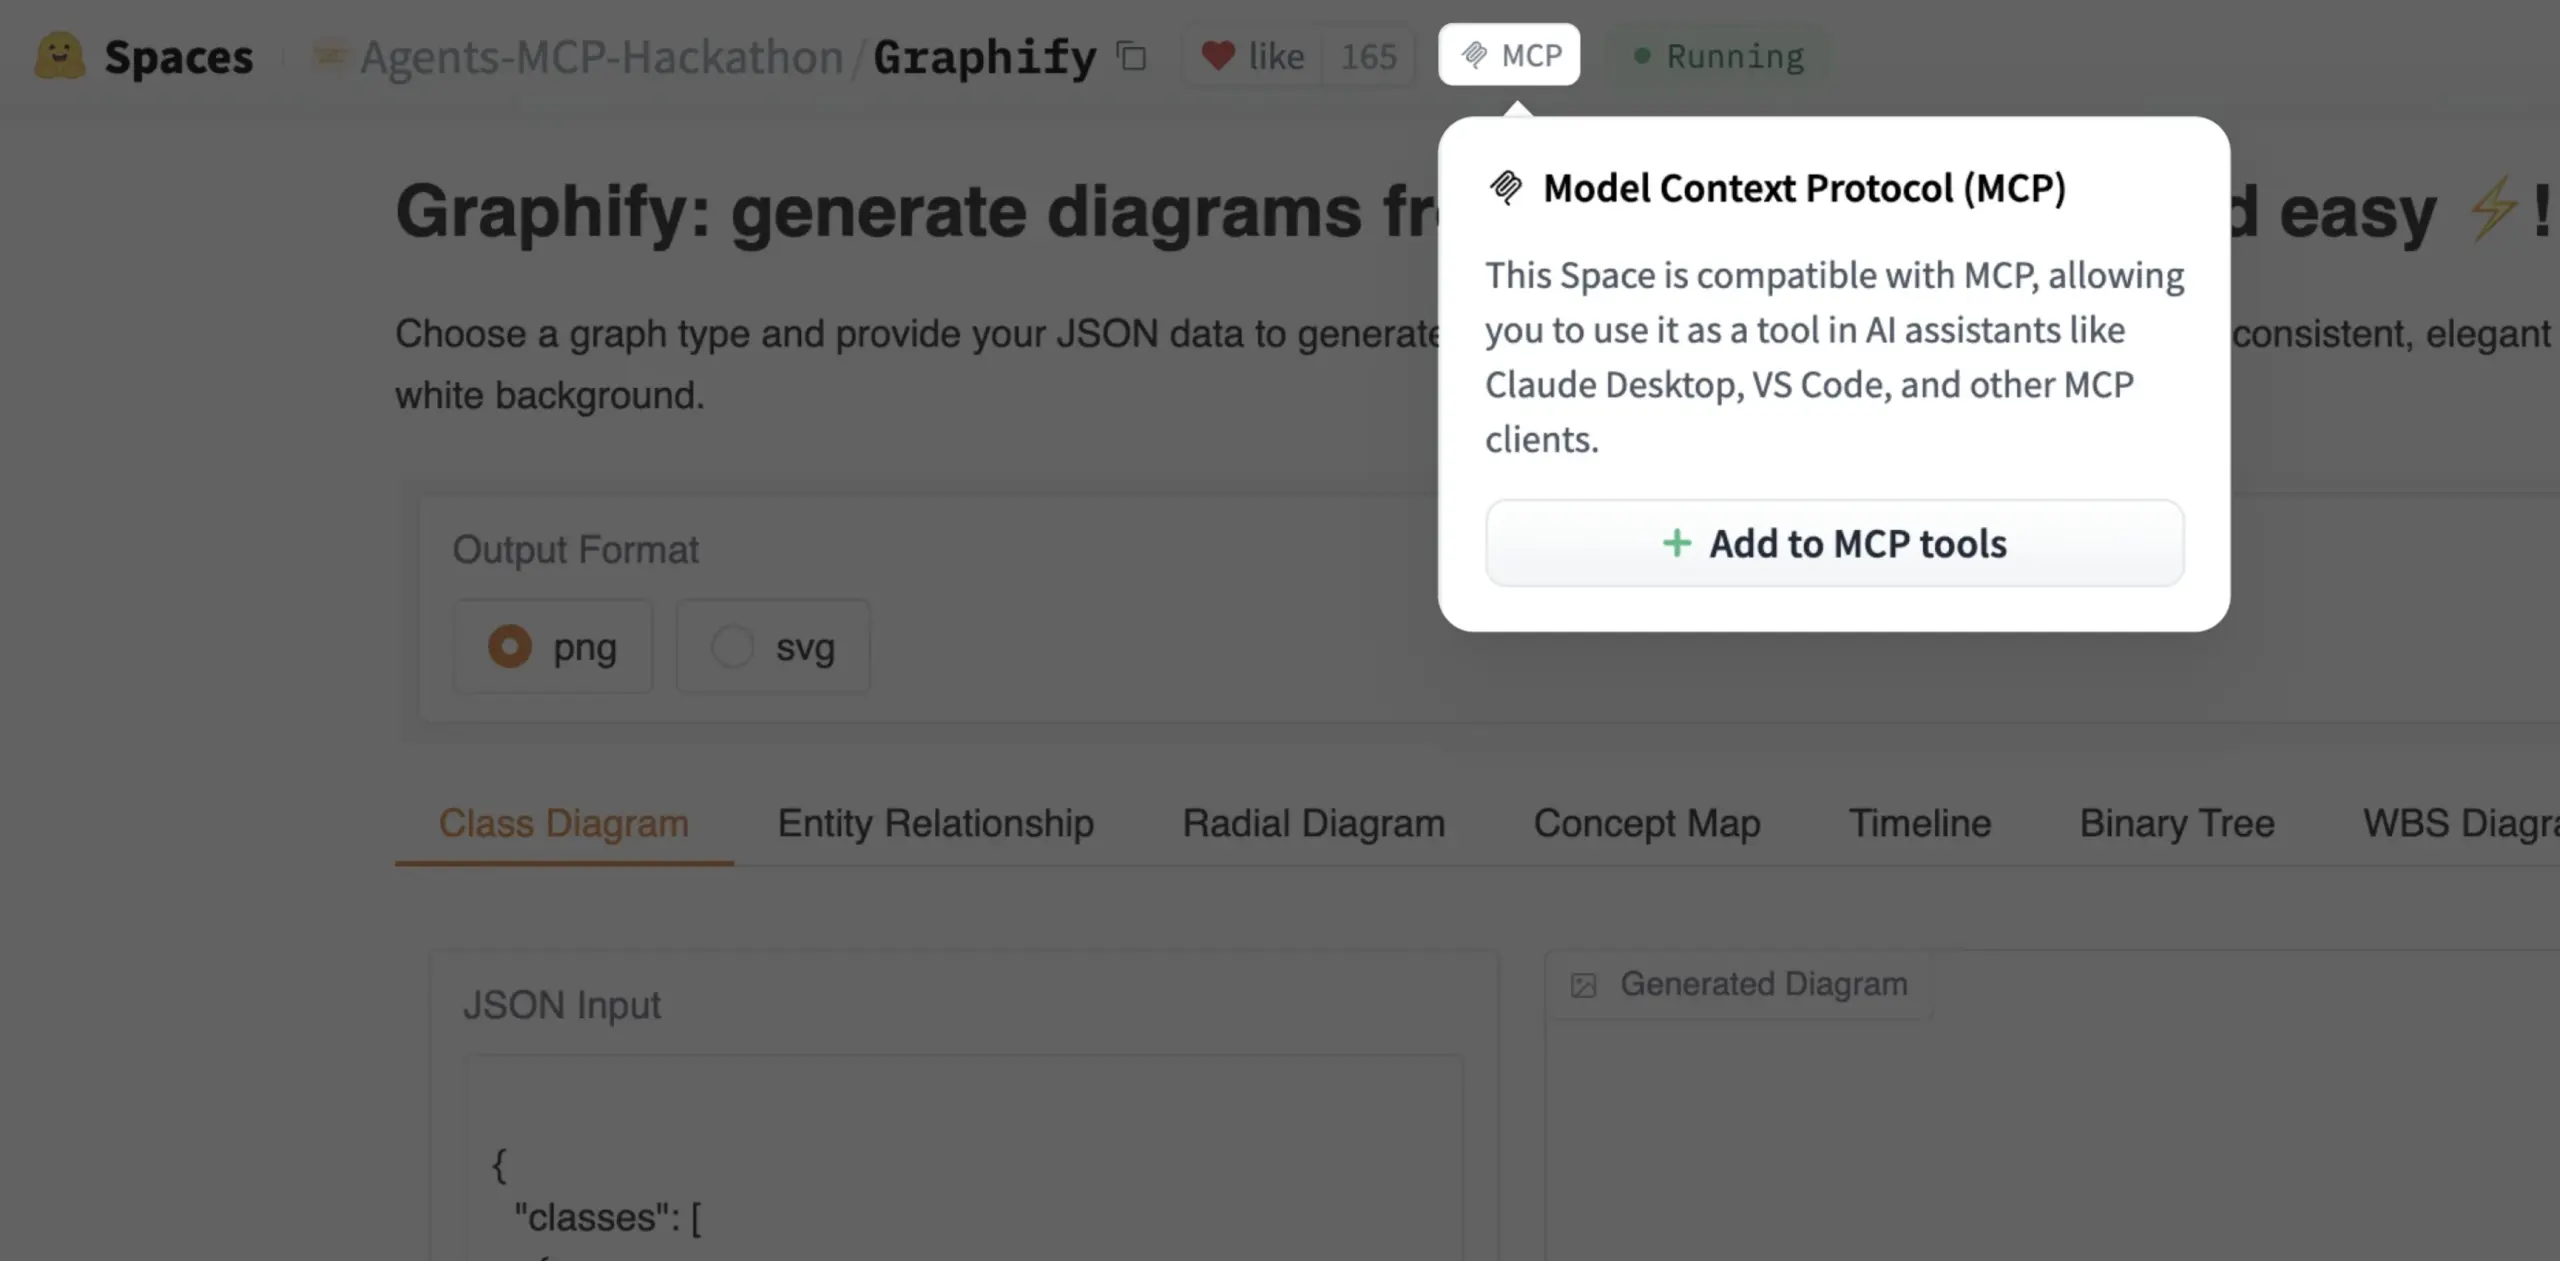Switch to the Class Diagram tab

click(564, 824)
